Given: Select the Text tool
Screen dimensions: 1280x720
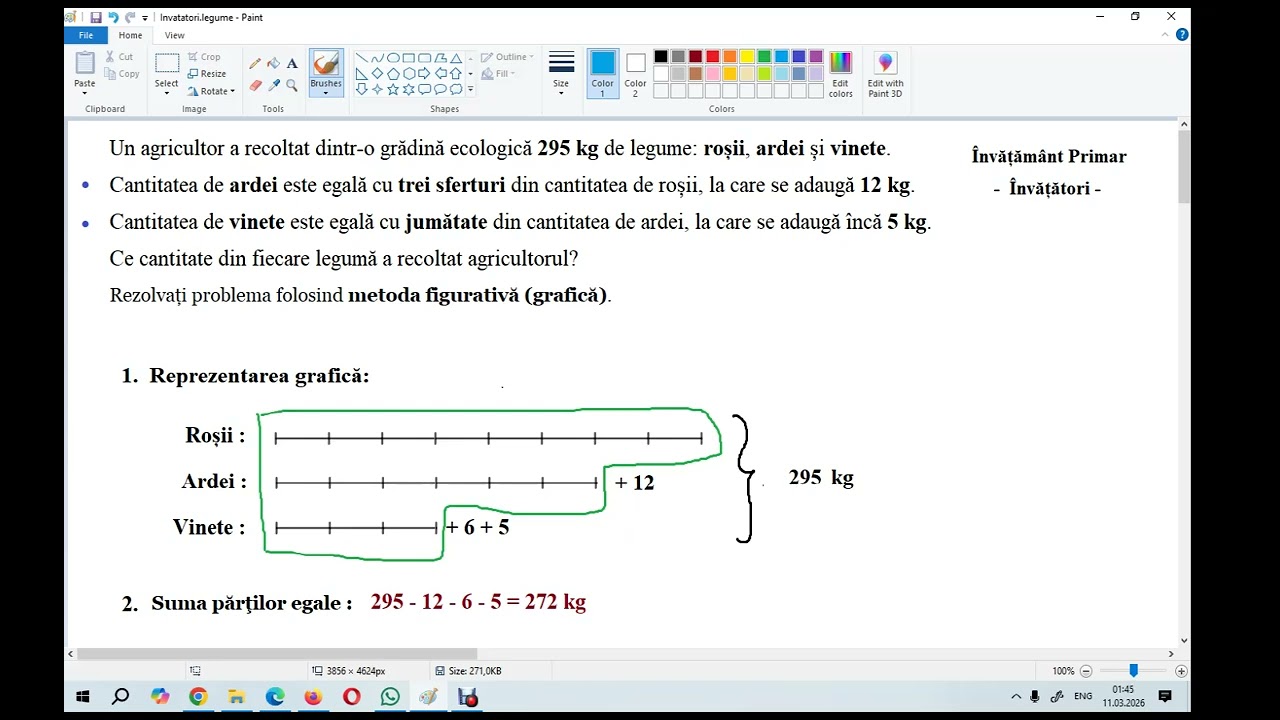Looking at the screenshot, I should (292, 63).
